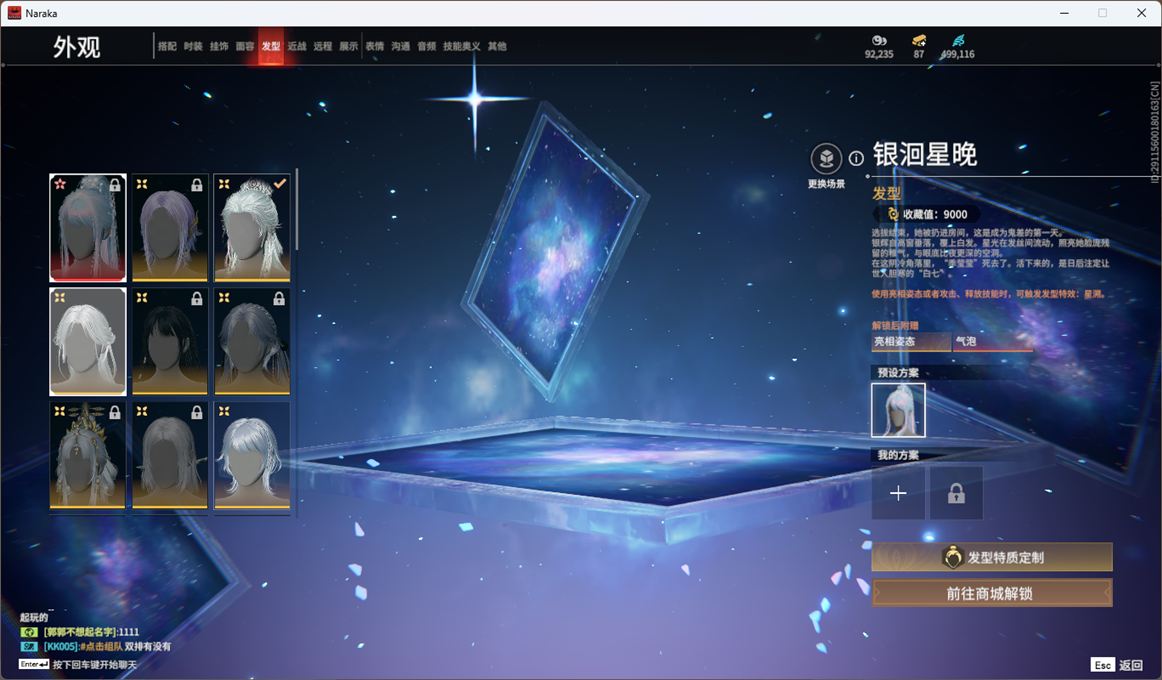The height and width of the screenshot is (680, 1162).
Task: Click the feather currency icon above 499,116
Action: 958,40
